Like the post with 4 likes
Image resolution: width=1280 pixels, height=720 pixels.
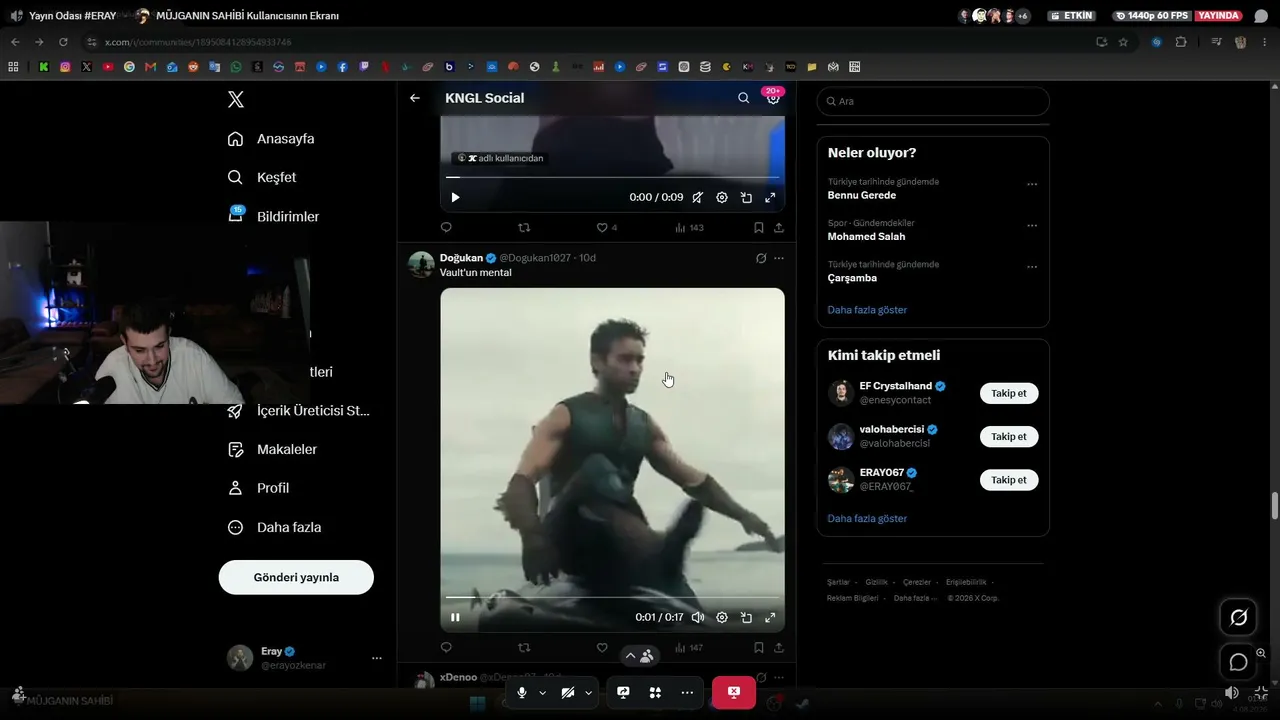point(606,228)
